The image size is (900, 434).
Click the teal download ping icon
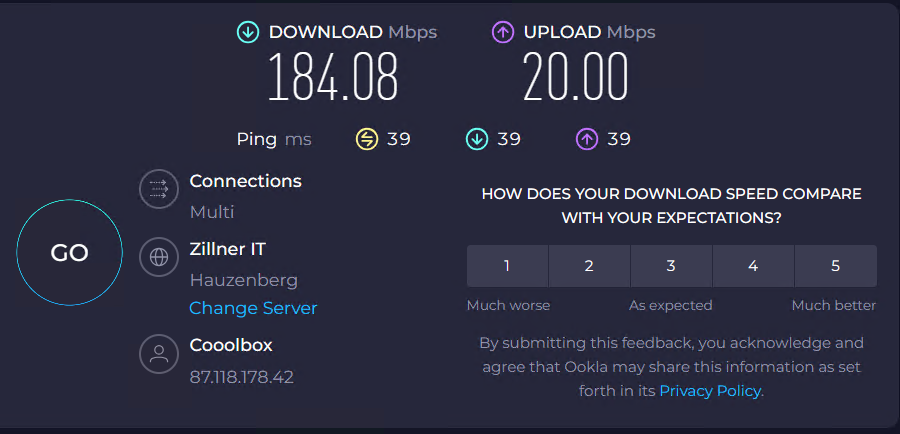[x=476, y=139]
